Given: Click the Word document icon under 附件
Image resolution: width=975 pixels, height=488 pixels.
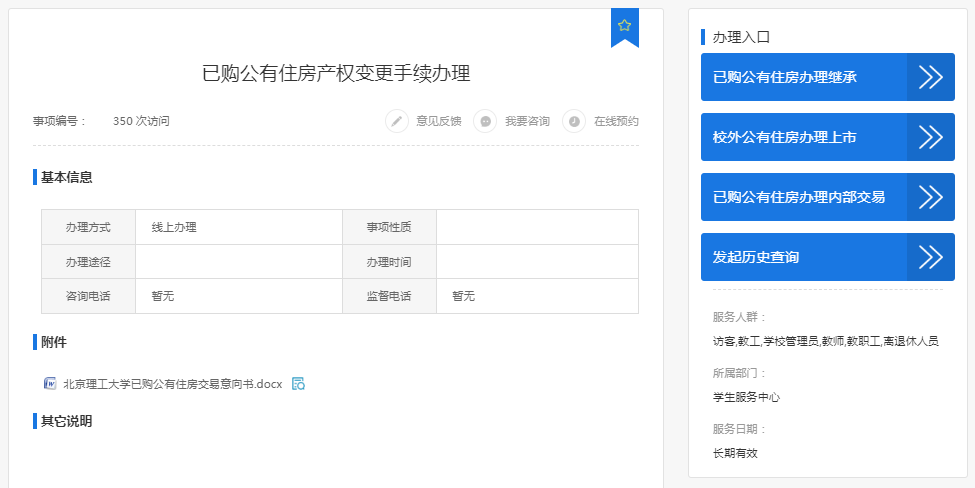Looking at the screenshot, I should click(x=50, y=383).
